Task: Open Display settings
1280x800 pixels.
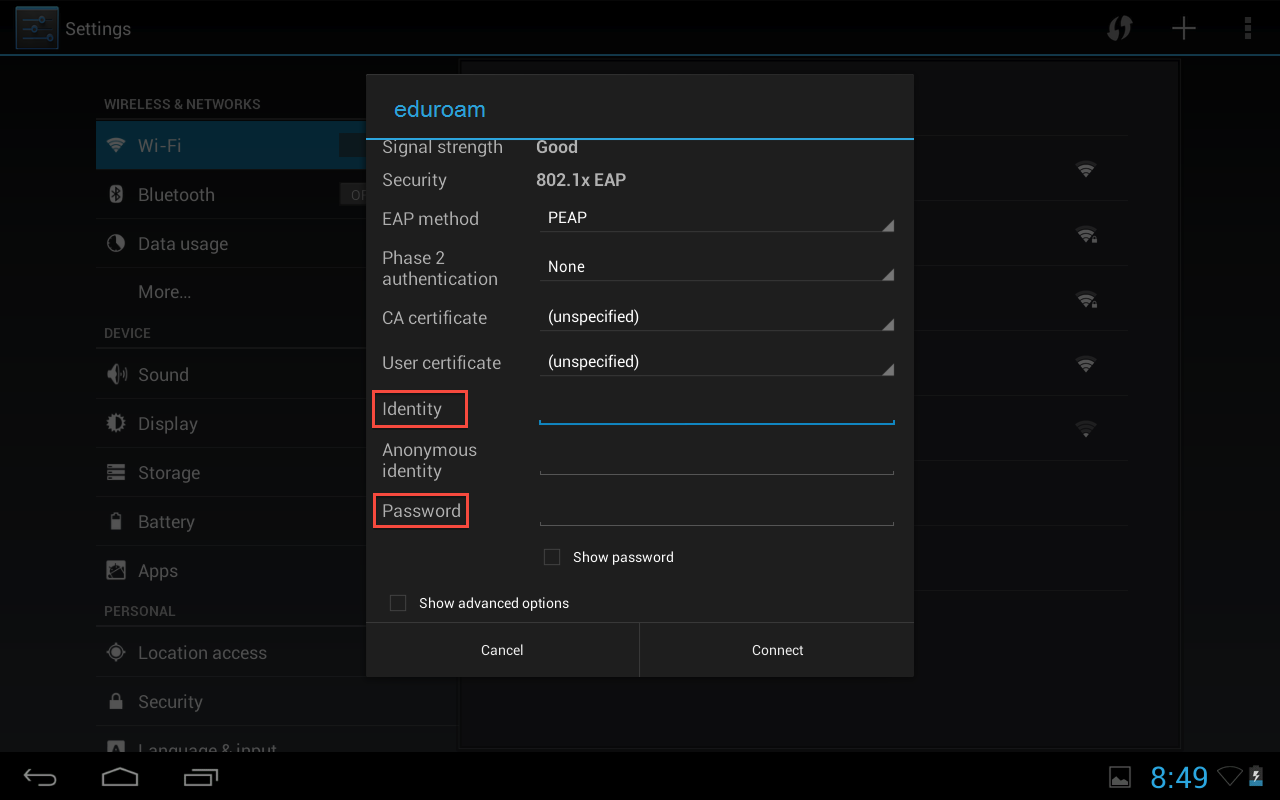Action: (x=231, y=423)
